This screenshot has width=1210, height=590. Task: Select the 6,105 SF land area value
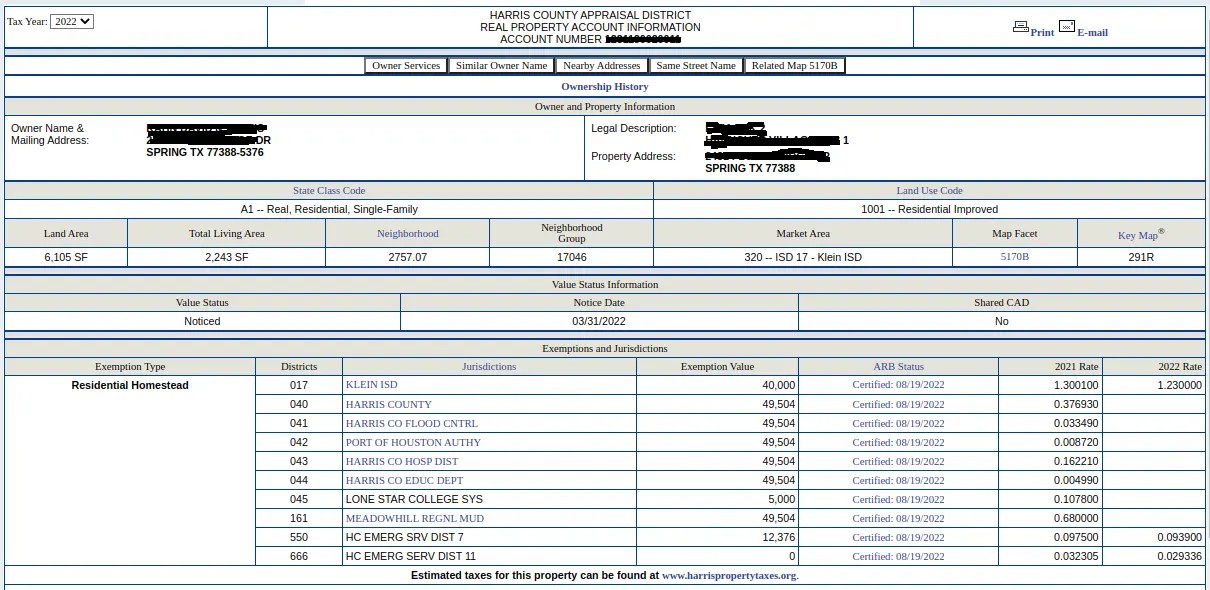pos(66,257)
